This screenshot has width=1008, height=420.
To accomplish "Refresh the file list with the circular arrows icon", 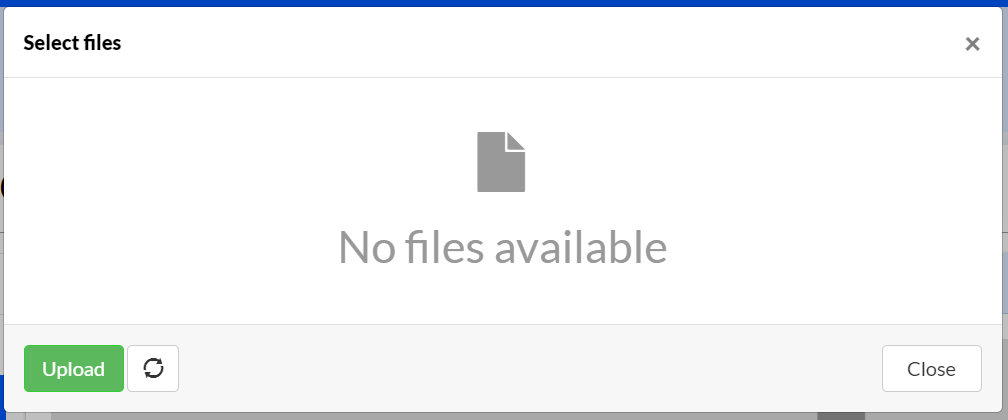I will click(x=153, y=369).
